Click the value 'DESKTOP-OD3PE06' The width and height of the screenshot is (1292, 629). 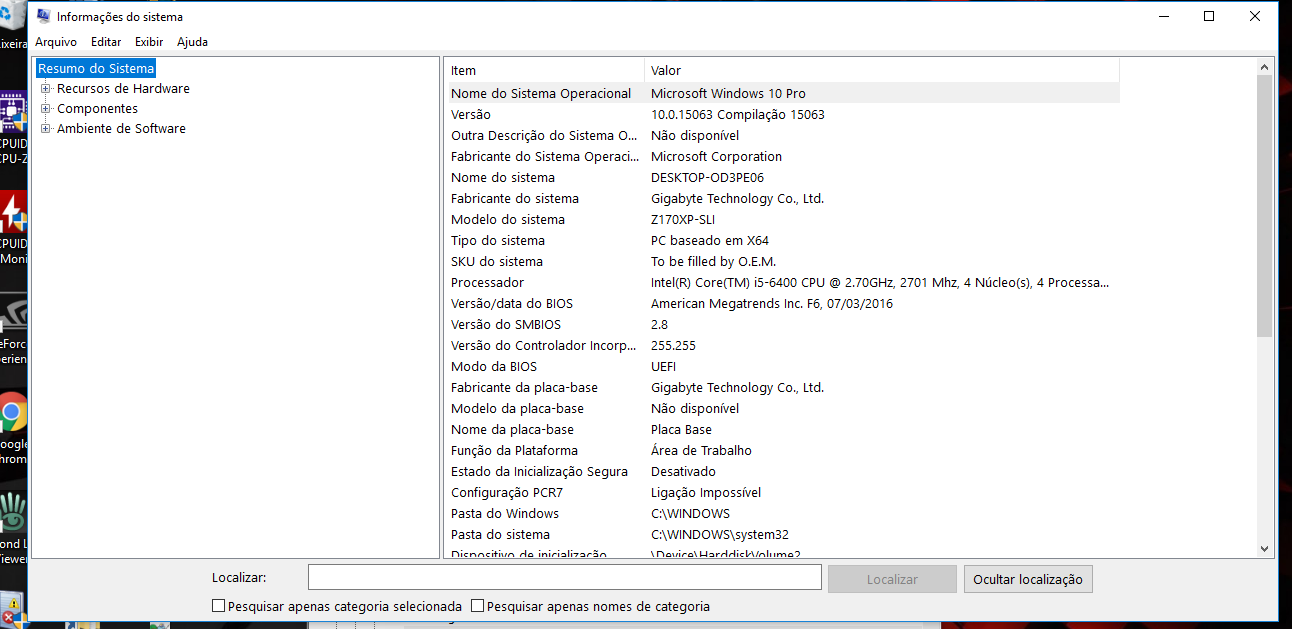point(707,177)
